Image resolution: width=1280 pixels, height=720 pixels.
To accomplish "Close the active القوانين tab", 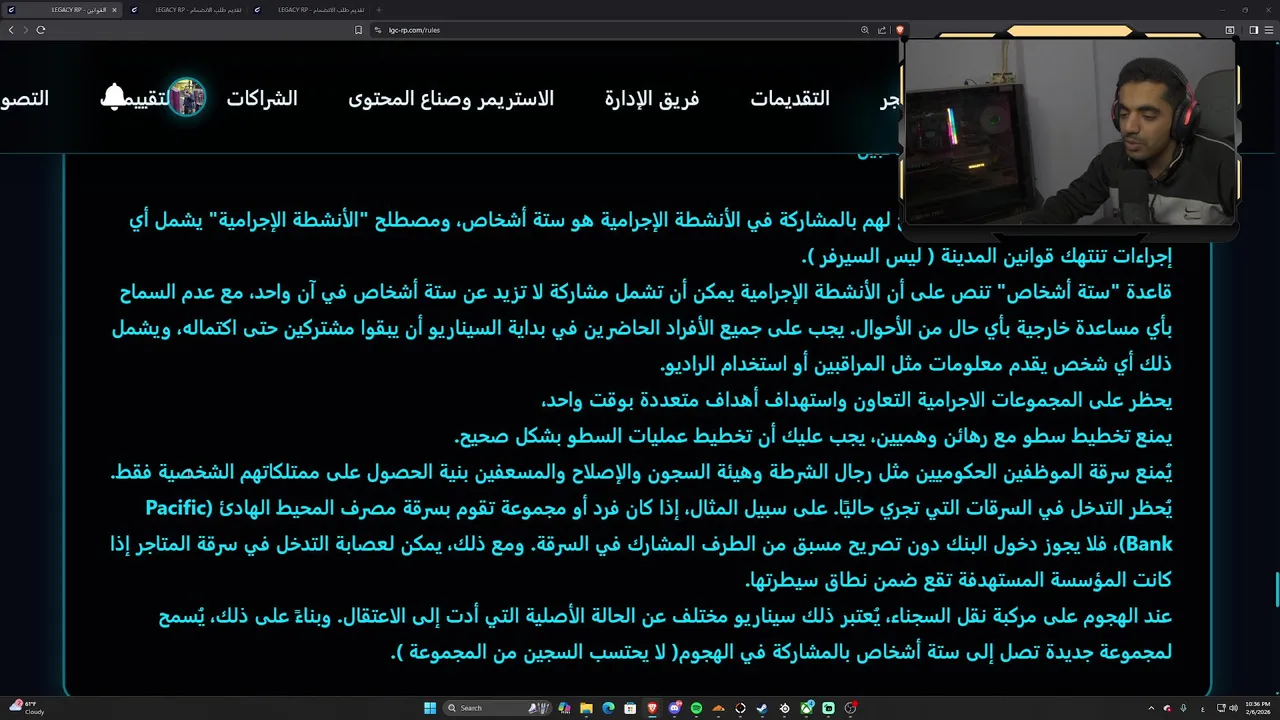I will click(115, 10).
